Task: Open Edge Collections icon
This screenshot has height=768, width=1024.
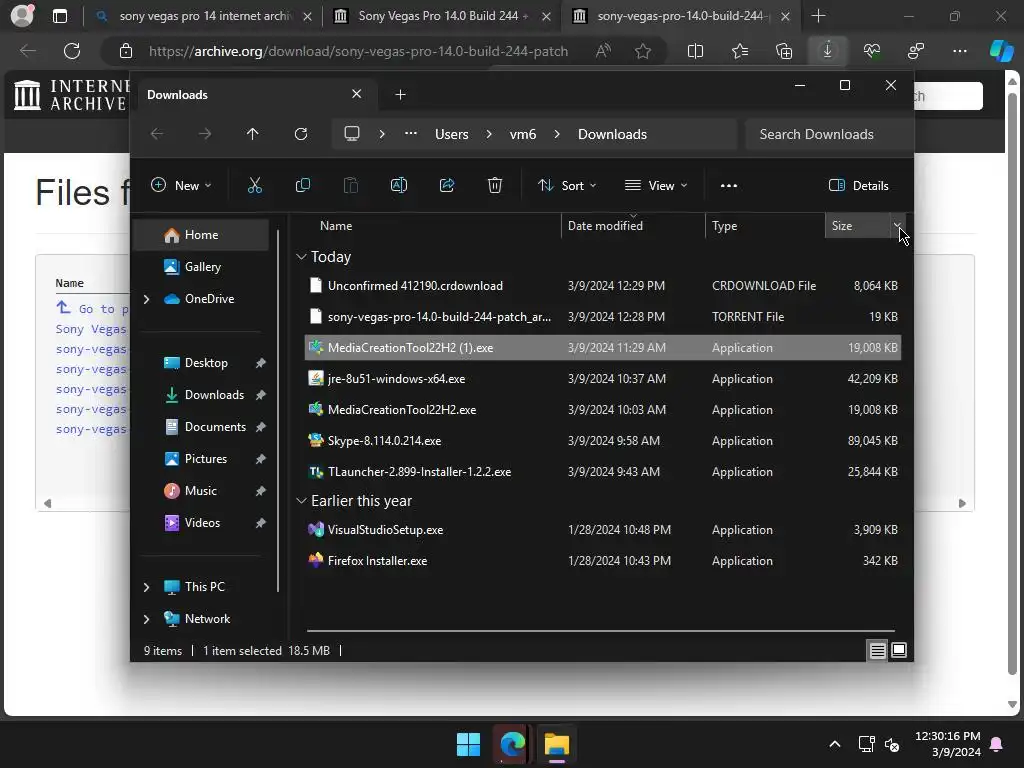Action: [x=784, y=51]
